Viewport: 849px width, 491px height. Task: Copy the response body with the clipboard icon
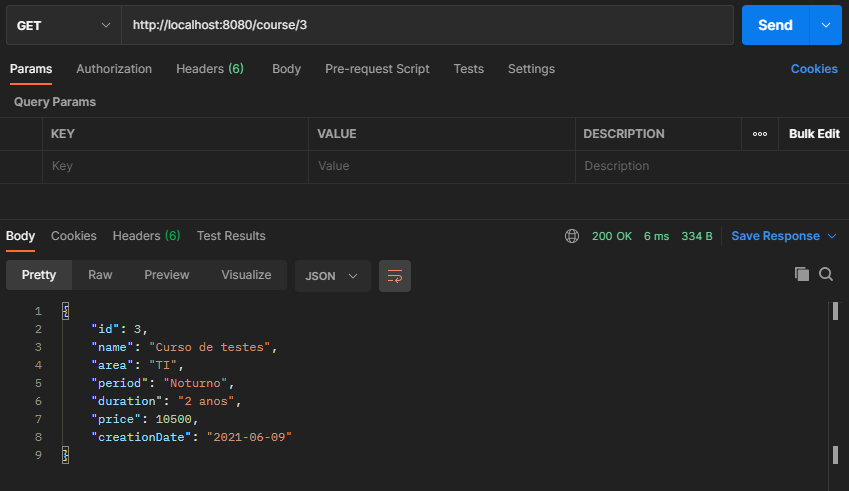pos(802,274)
